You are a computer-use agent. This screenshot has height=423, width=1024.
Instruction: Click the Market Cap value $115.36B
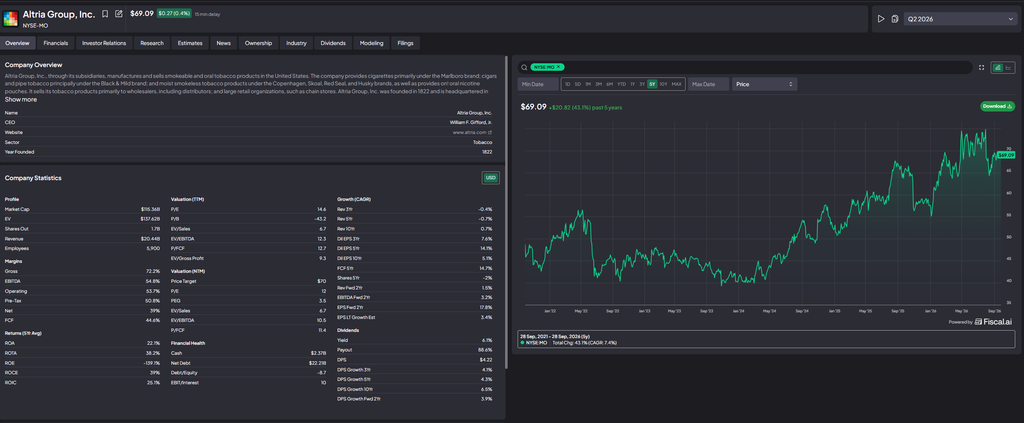[150, 210]
